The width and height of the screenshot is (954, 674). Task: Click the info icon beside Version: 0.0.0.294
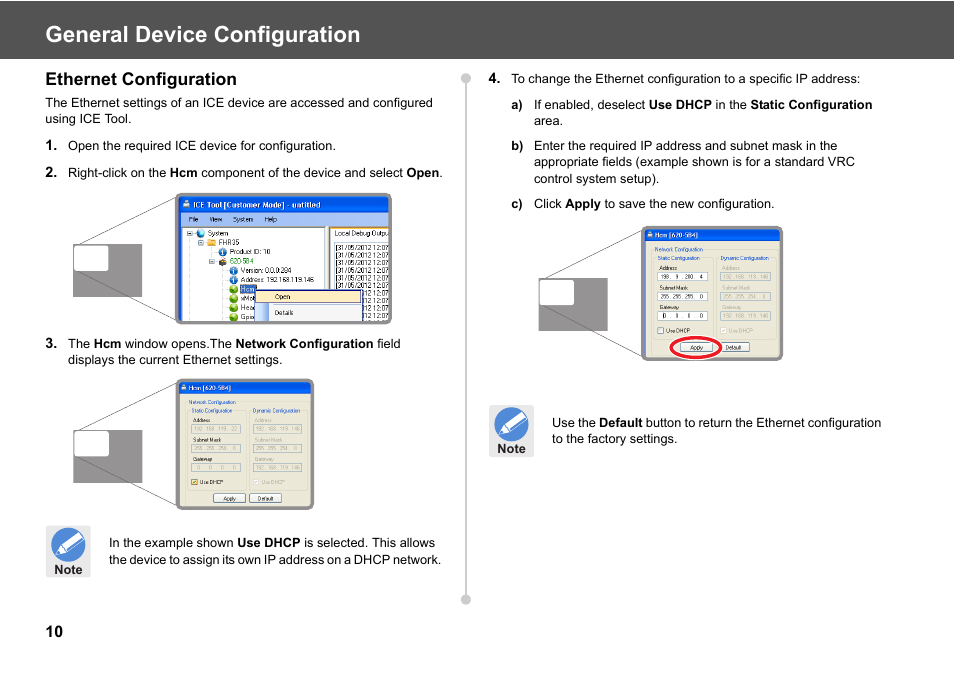(x=234, y=271)
